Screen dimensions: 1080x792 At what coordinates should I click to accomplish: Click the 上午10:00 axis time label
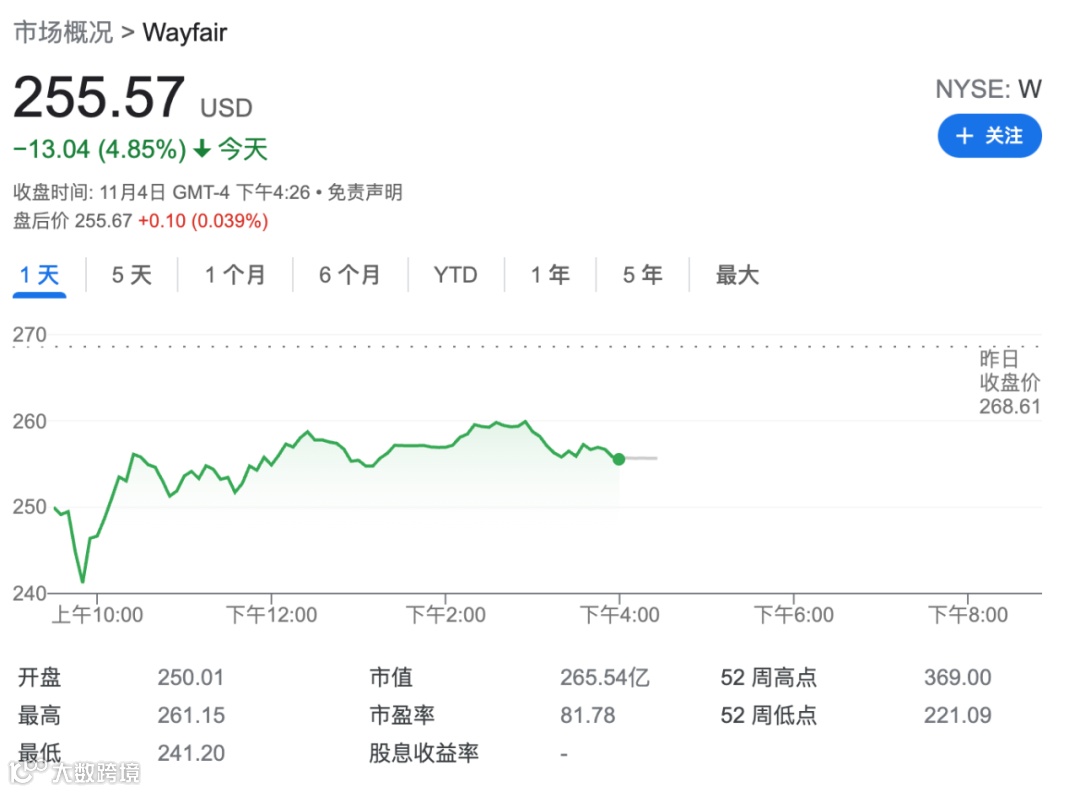coord(98,614)
